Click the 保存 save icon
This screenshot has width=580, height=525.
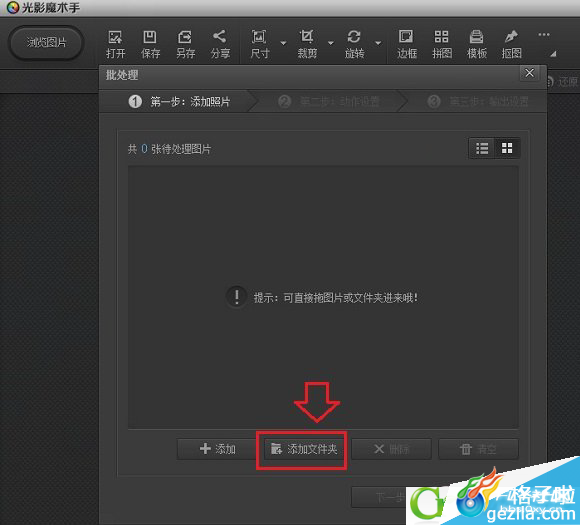(x=150, y=44)
